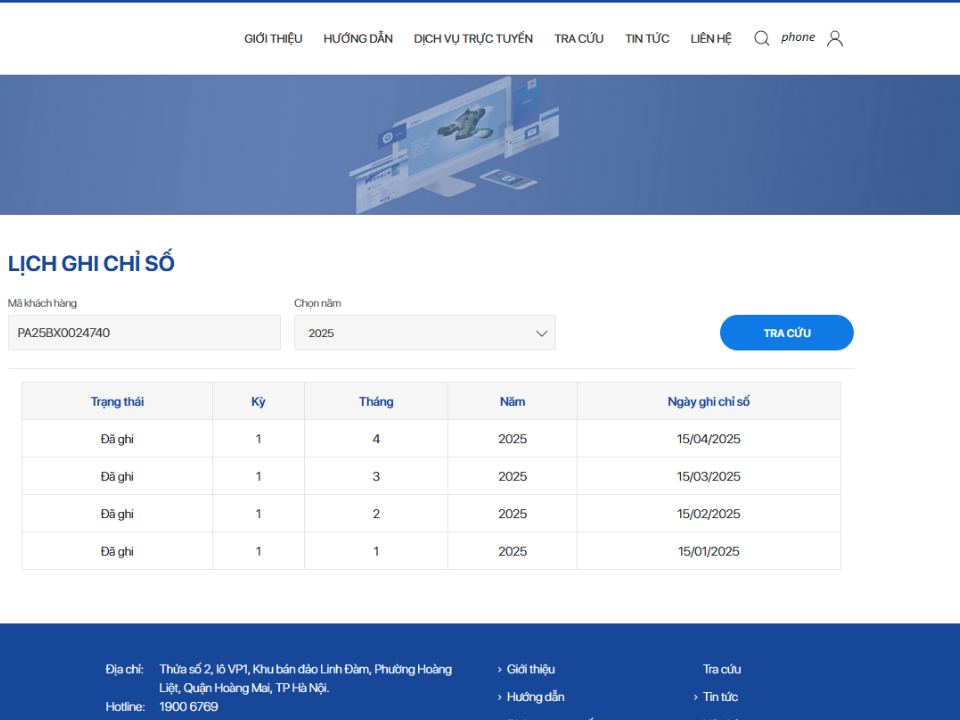
Task: Expand the Chọn năm 2025 dropdown
Action: [425, 333]
